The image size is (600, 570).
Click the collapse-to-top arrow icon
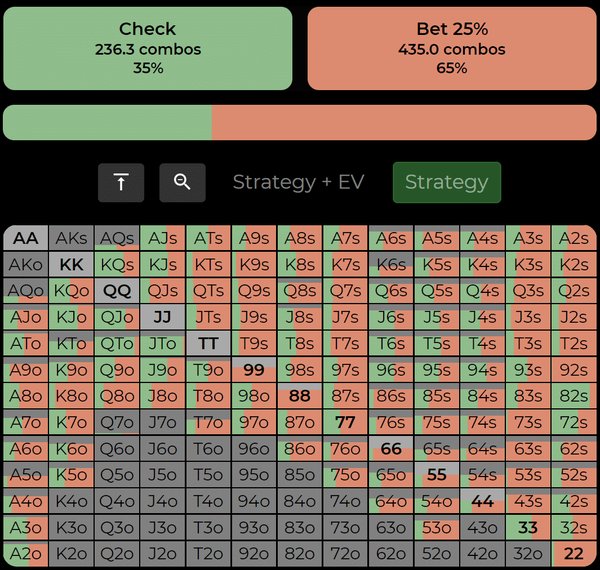pos(121,183)
